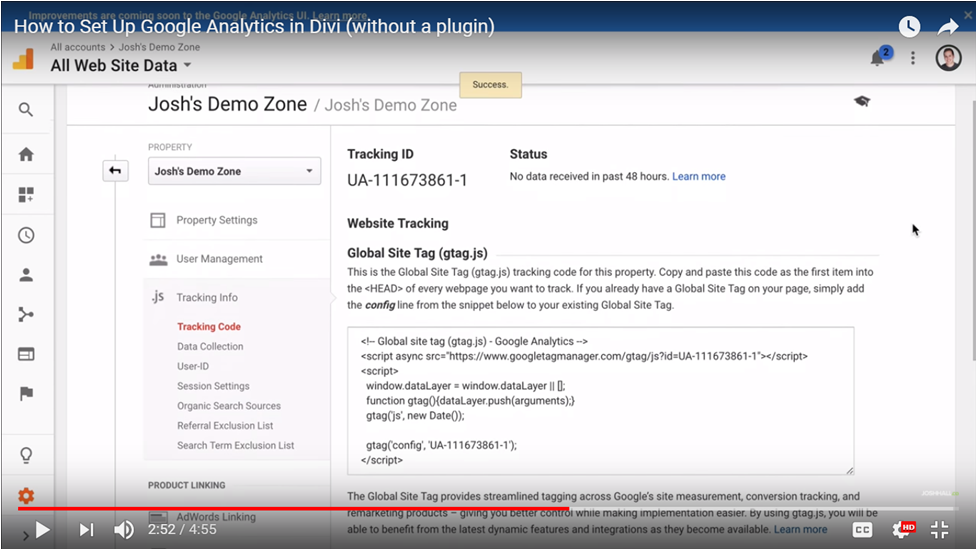Screen dimensions: 977x550
Task: Click the graduation cap education icon
Action: tap(861, 101)
